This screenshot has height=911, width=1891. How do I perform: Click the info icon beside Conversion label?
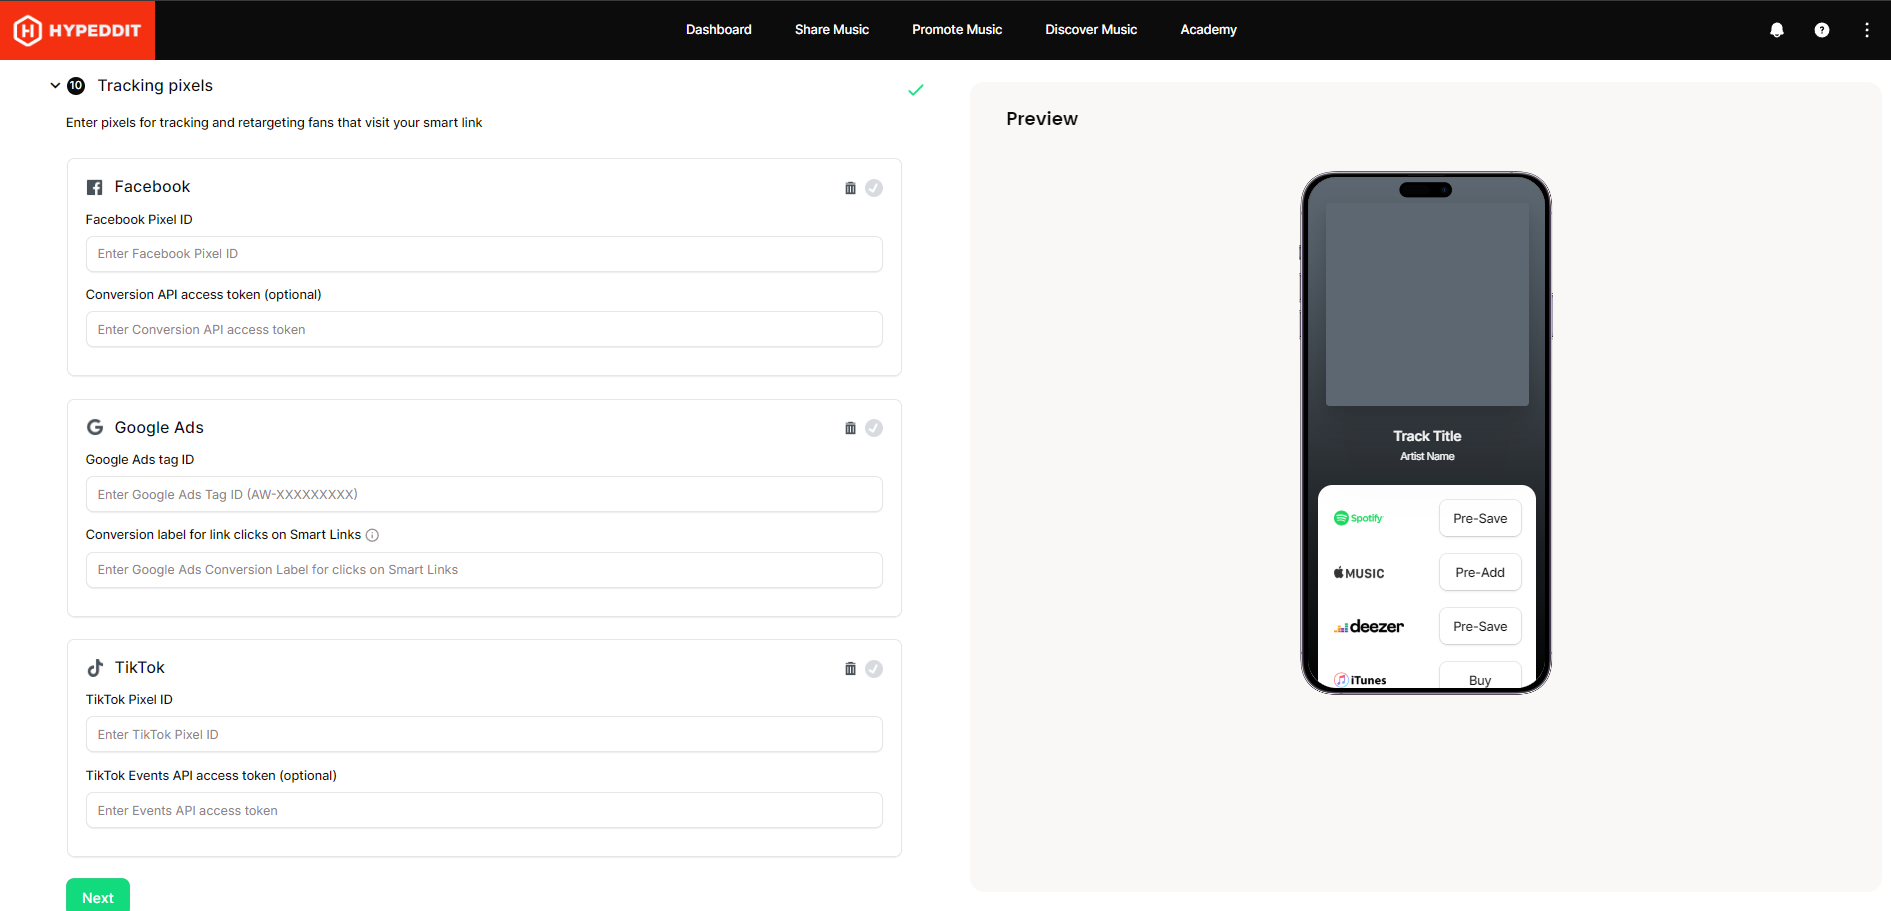tap(372, 535)
